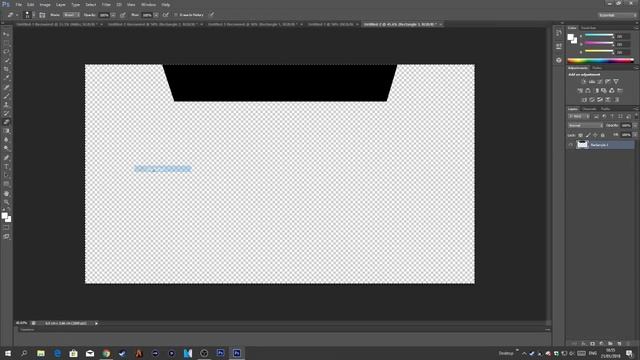Image resolution: width=640 pixels, height=360 pixels.
Task: Toggle the lock all option for the layer
Action: click(603, 135)
